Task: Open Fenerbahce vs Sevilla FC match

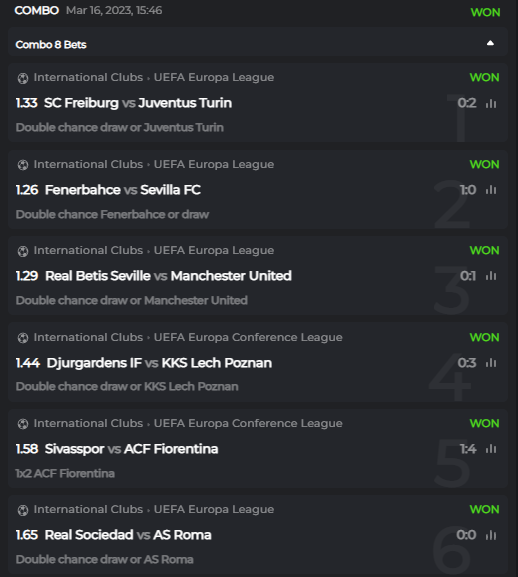Action: click(123, 190)
